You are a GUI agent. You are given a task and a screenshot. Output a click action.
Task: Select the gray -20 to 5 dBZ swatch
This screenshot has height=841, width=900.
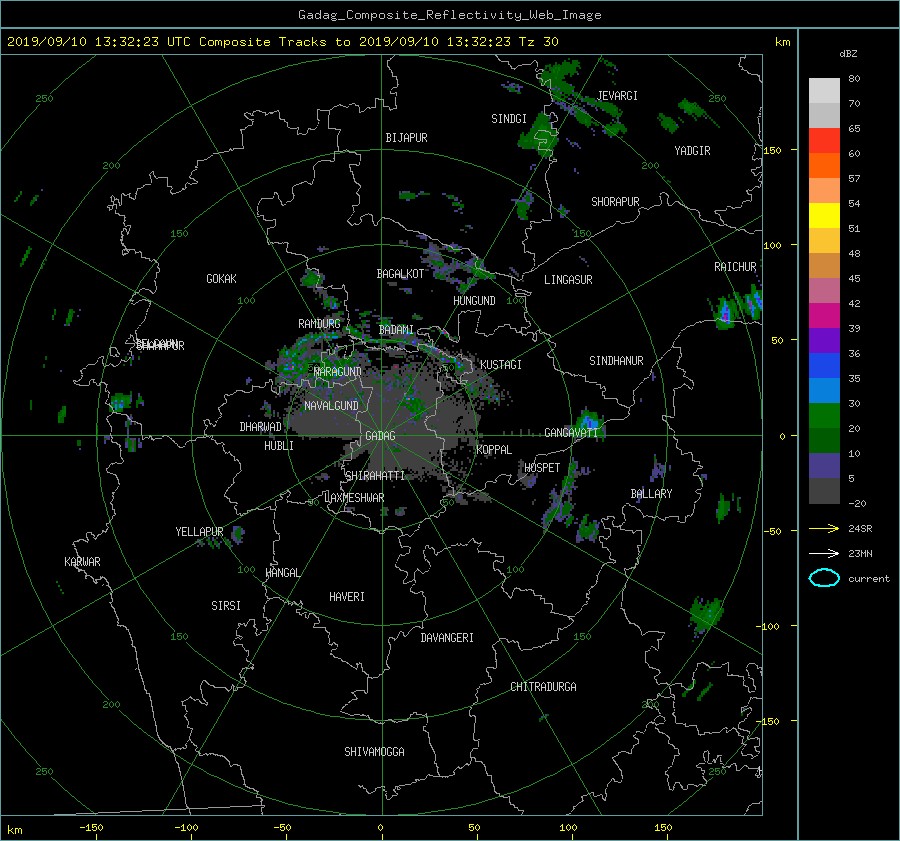tap(824, 491)
